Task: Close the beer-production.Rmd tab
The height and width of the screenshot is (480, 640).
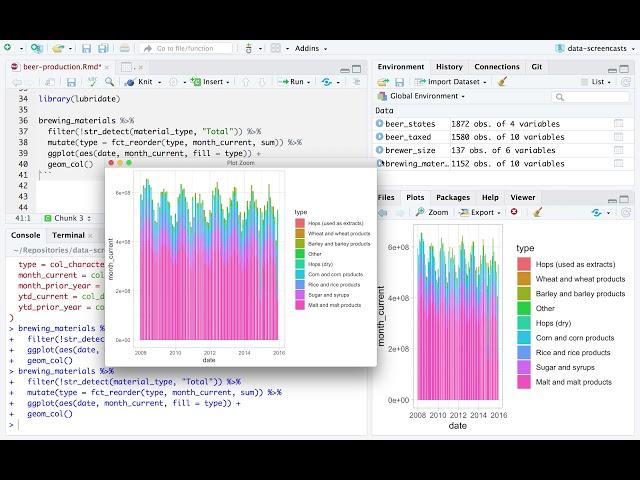Action: pyautogui.click(x=107, y=67)
